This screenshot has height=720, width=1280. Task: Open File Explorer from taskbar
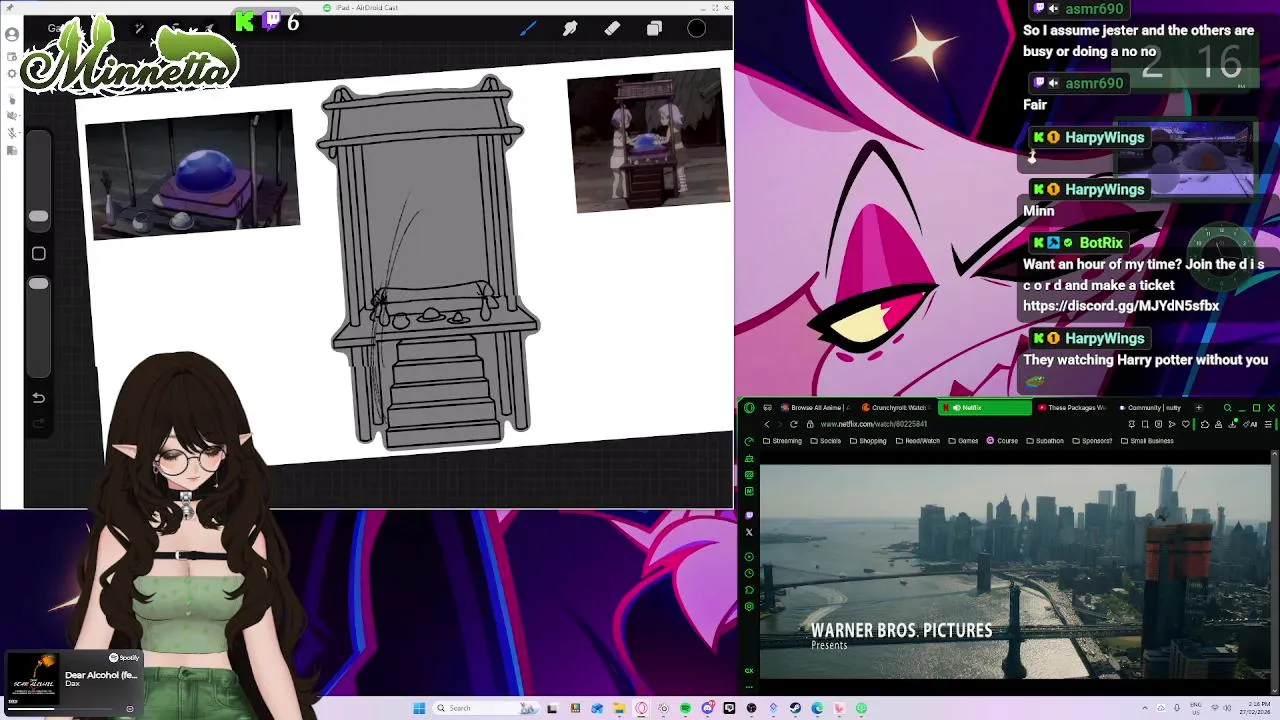619,708
